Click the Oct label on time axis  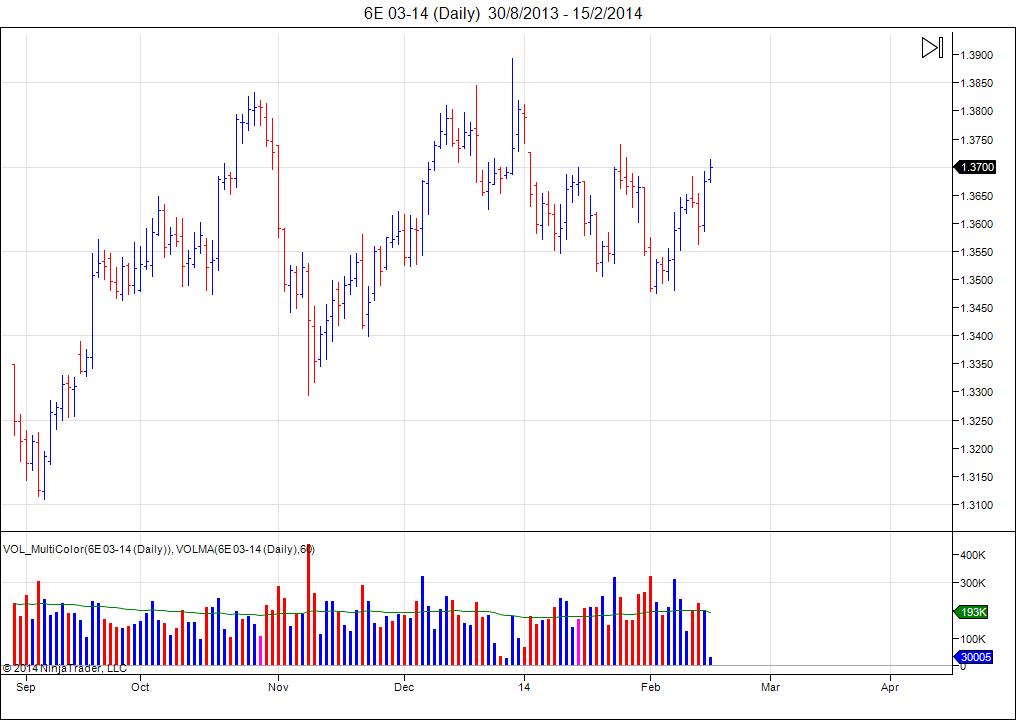click(140, 687)
